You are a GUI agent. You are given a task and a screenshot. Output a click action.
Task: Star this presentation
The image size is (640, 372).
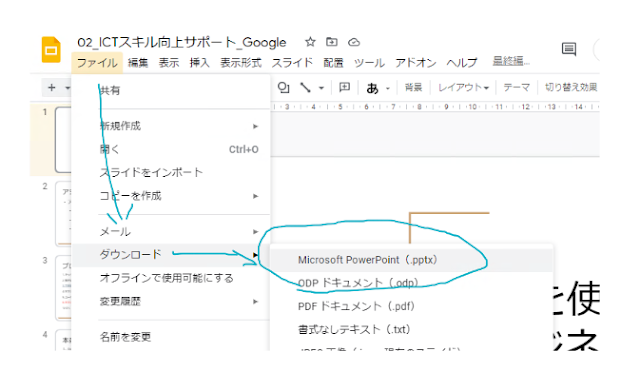click(x=310, y=42)
